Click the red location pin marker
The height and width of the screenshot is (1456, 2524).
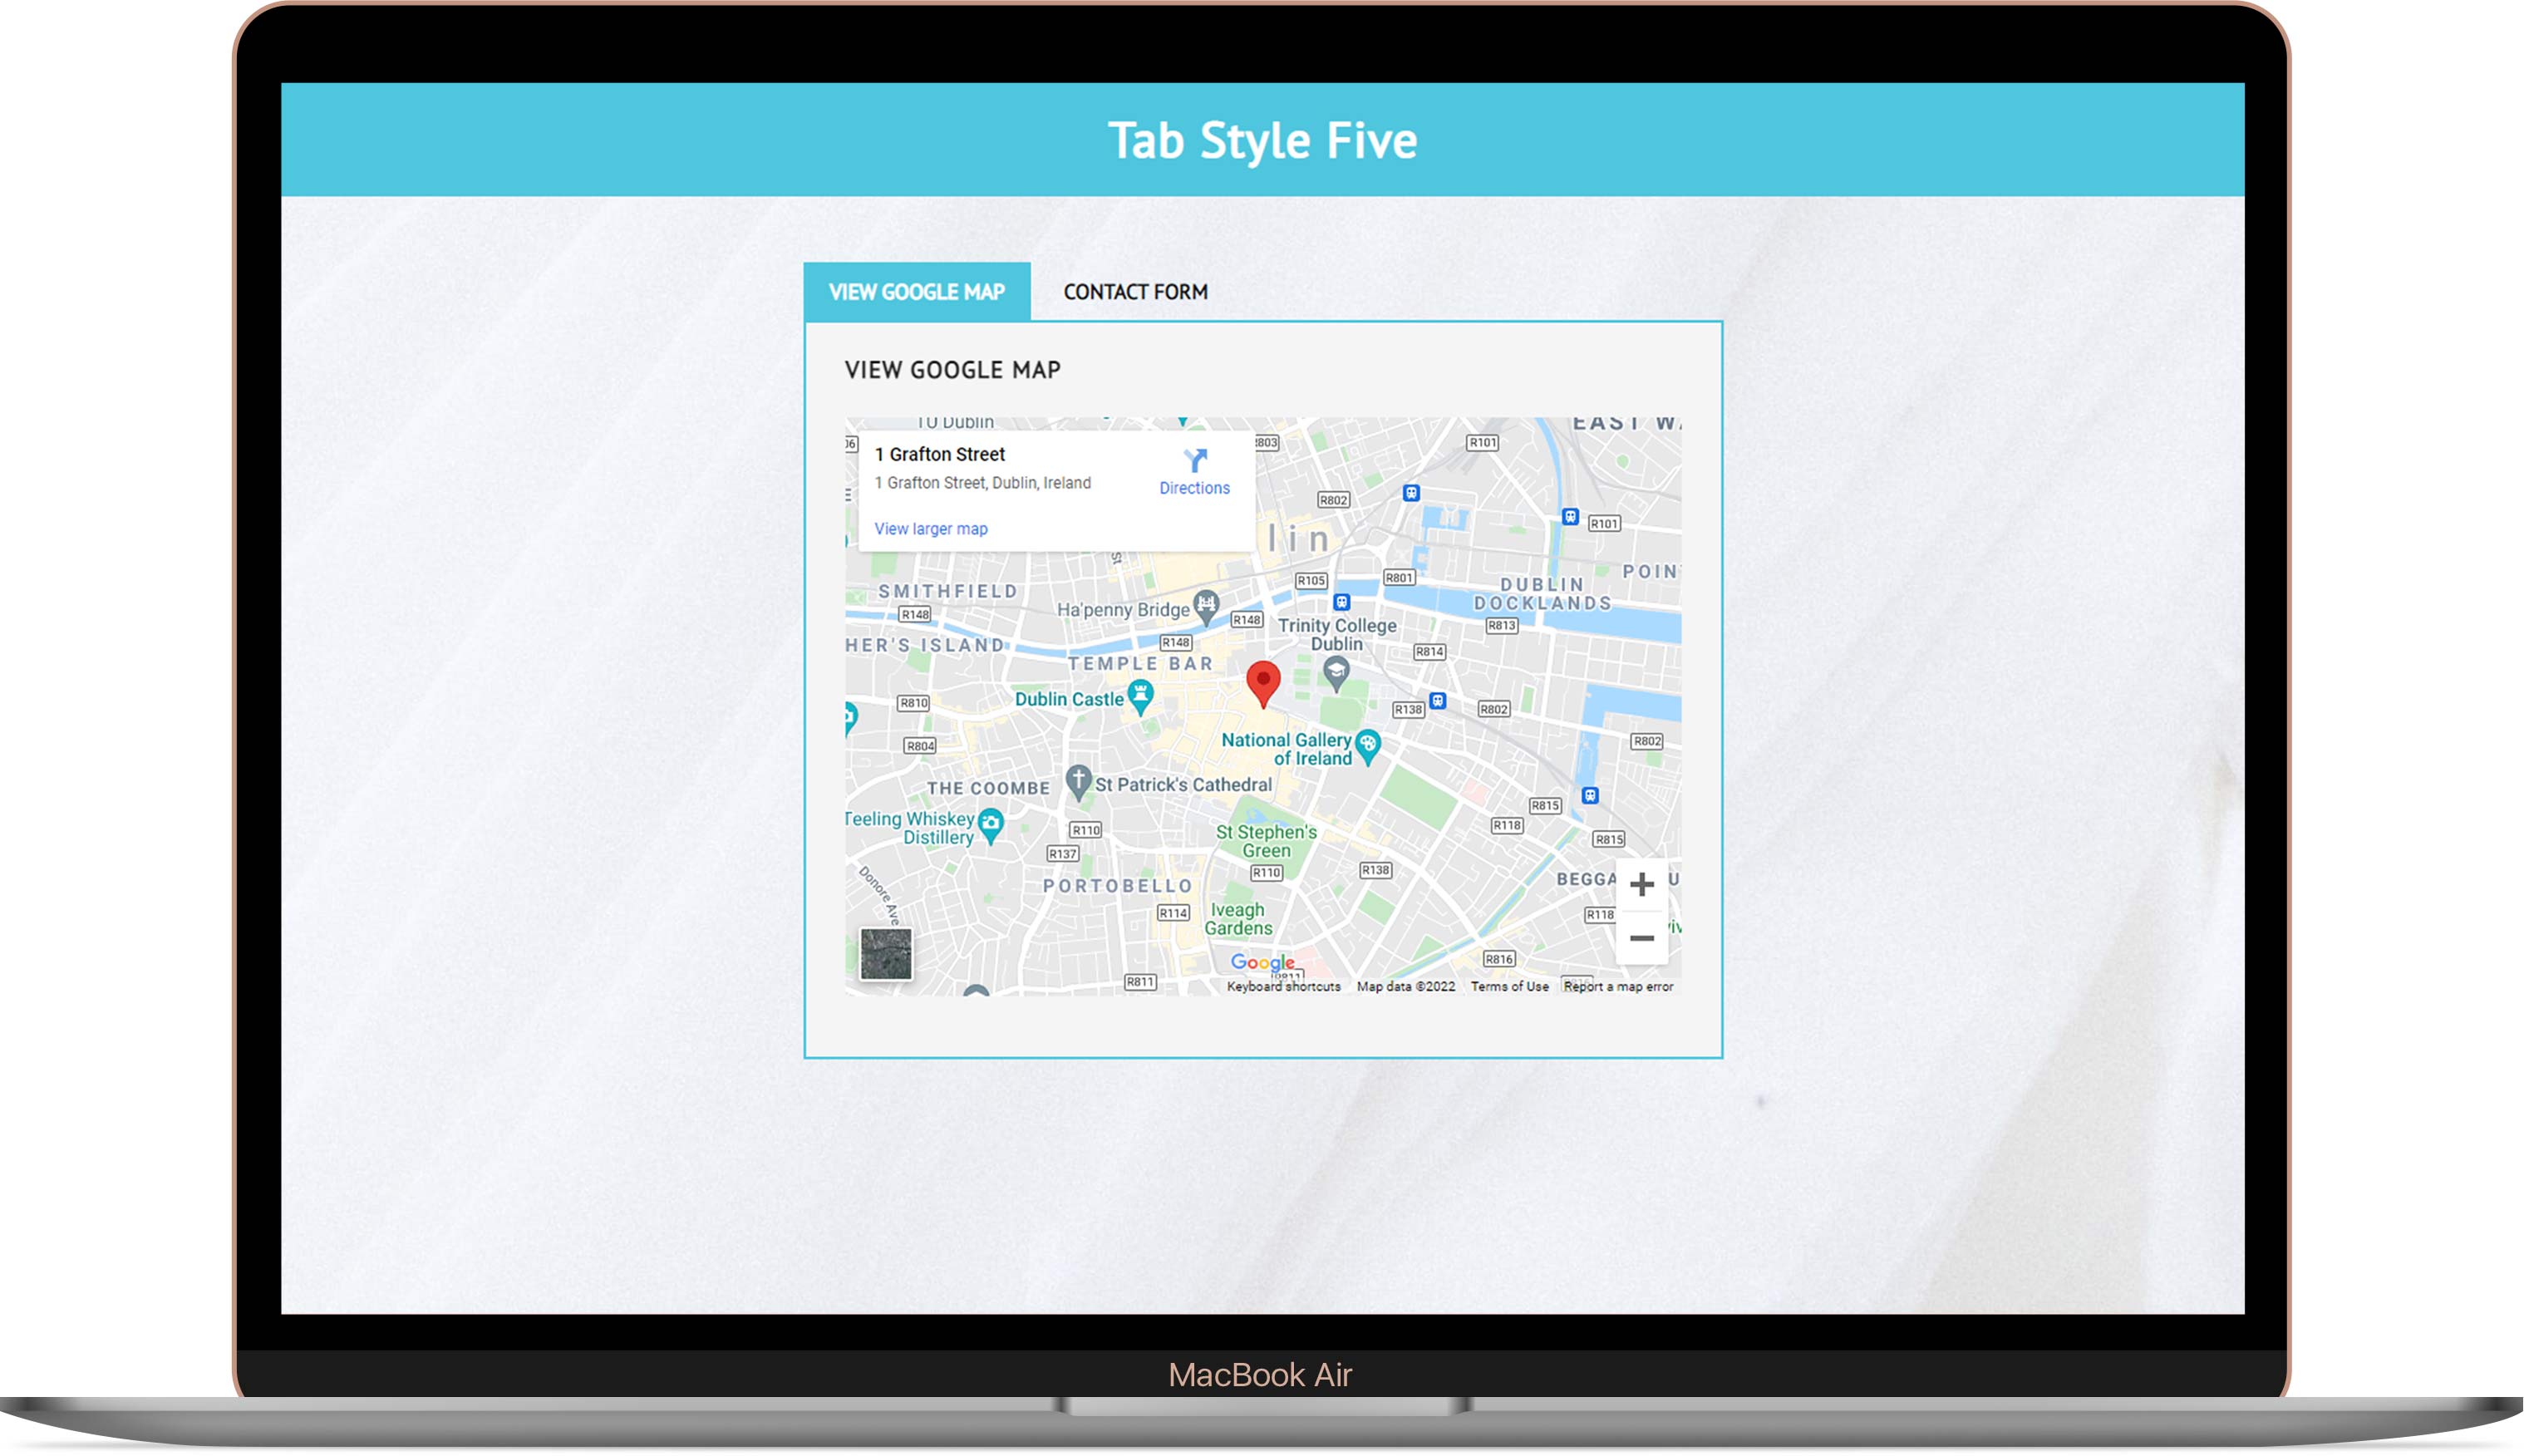click(1263, 681)
